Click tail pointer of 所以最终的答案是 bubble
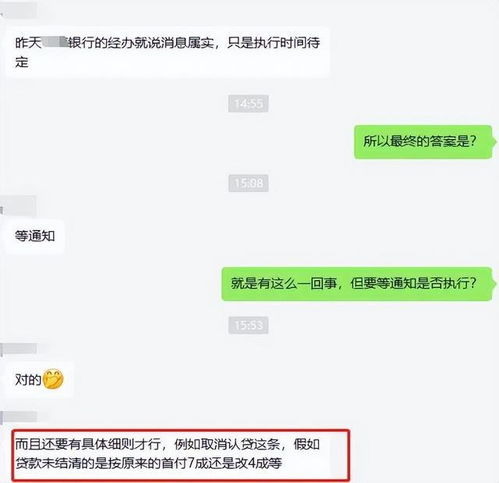Screen dimensions: 499x483 (x=494, y=142)
